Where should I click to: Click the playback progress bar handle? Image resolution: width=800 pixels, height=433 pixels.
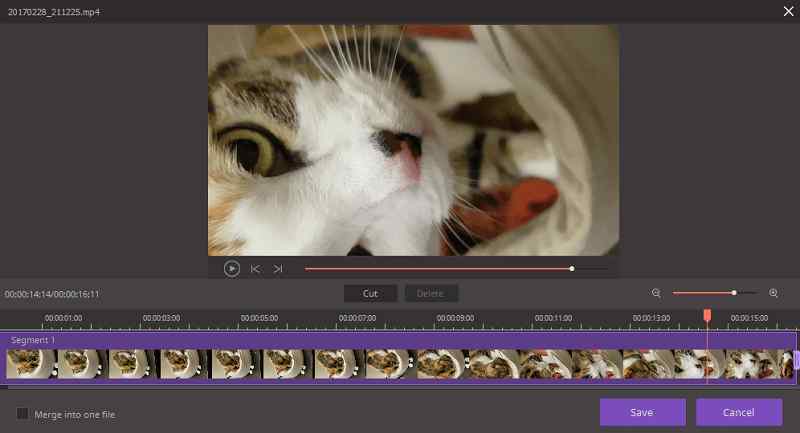(x=572, y=268)
